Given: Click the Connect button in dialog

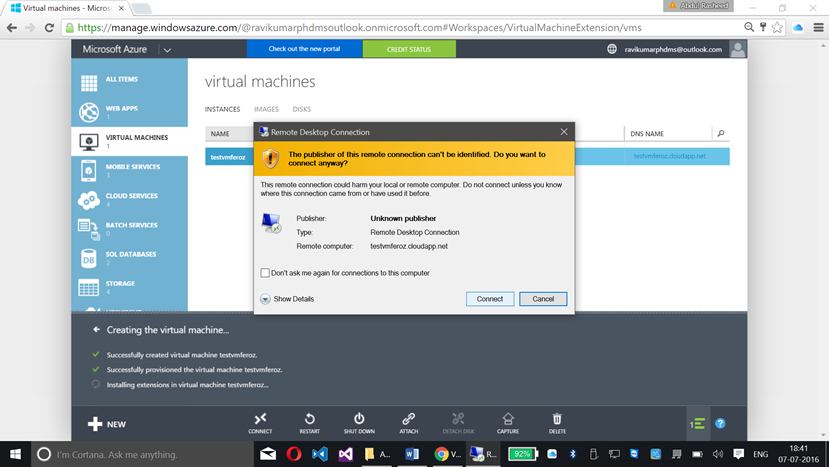Looking at the screenshot, I should tap(490, 299).
